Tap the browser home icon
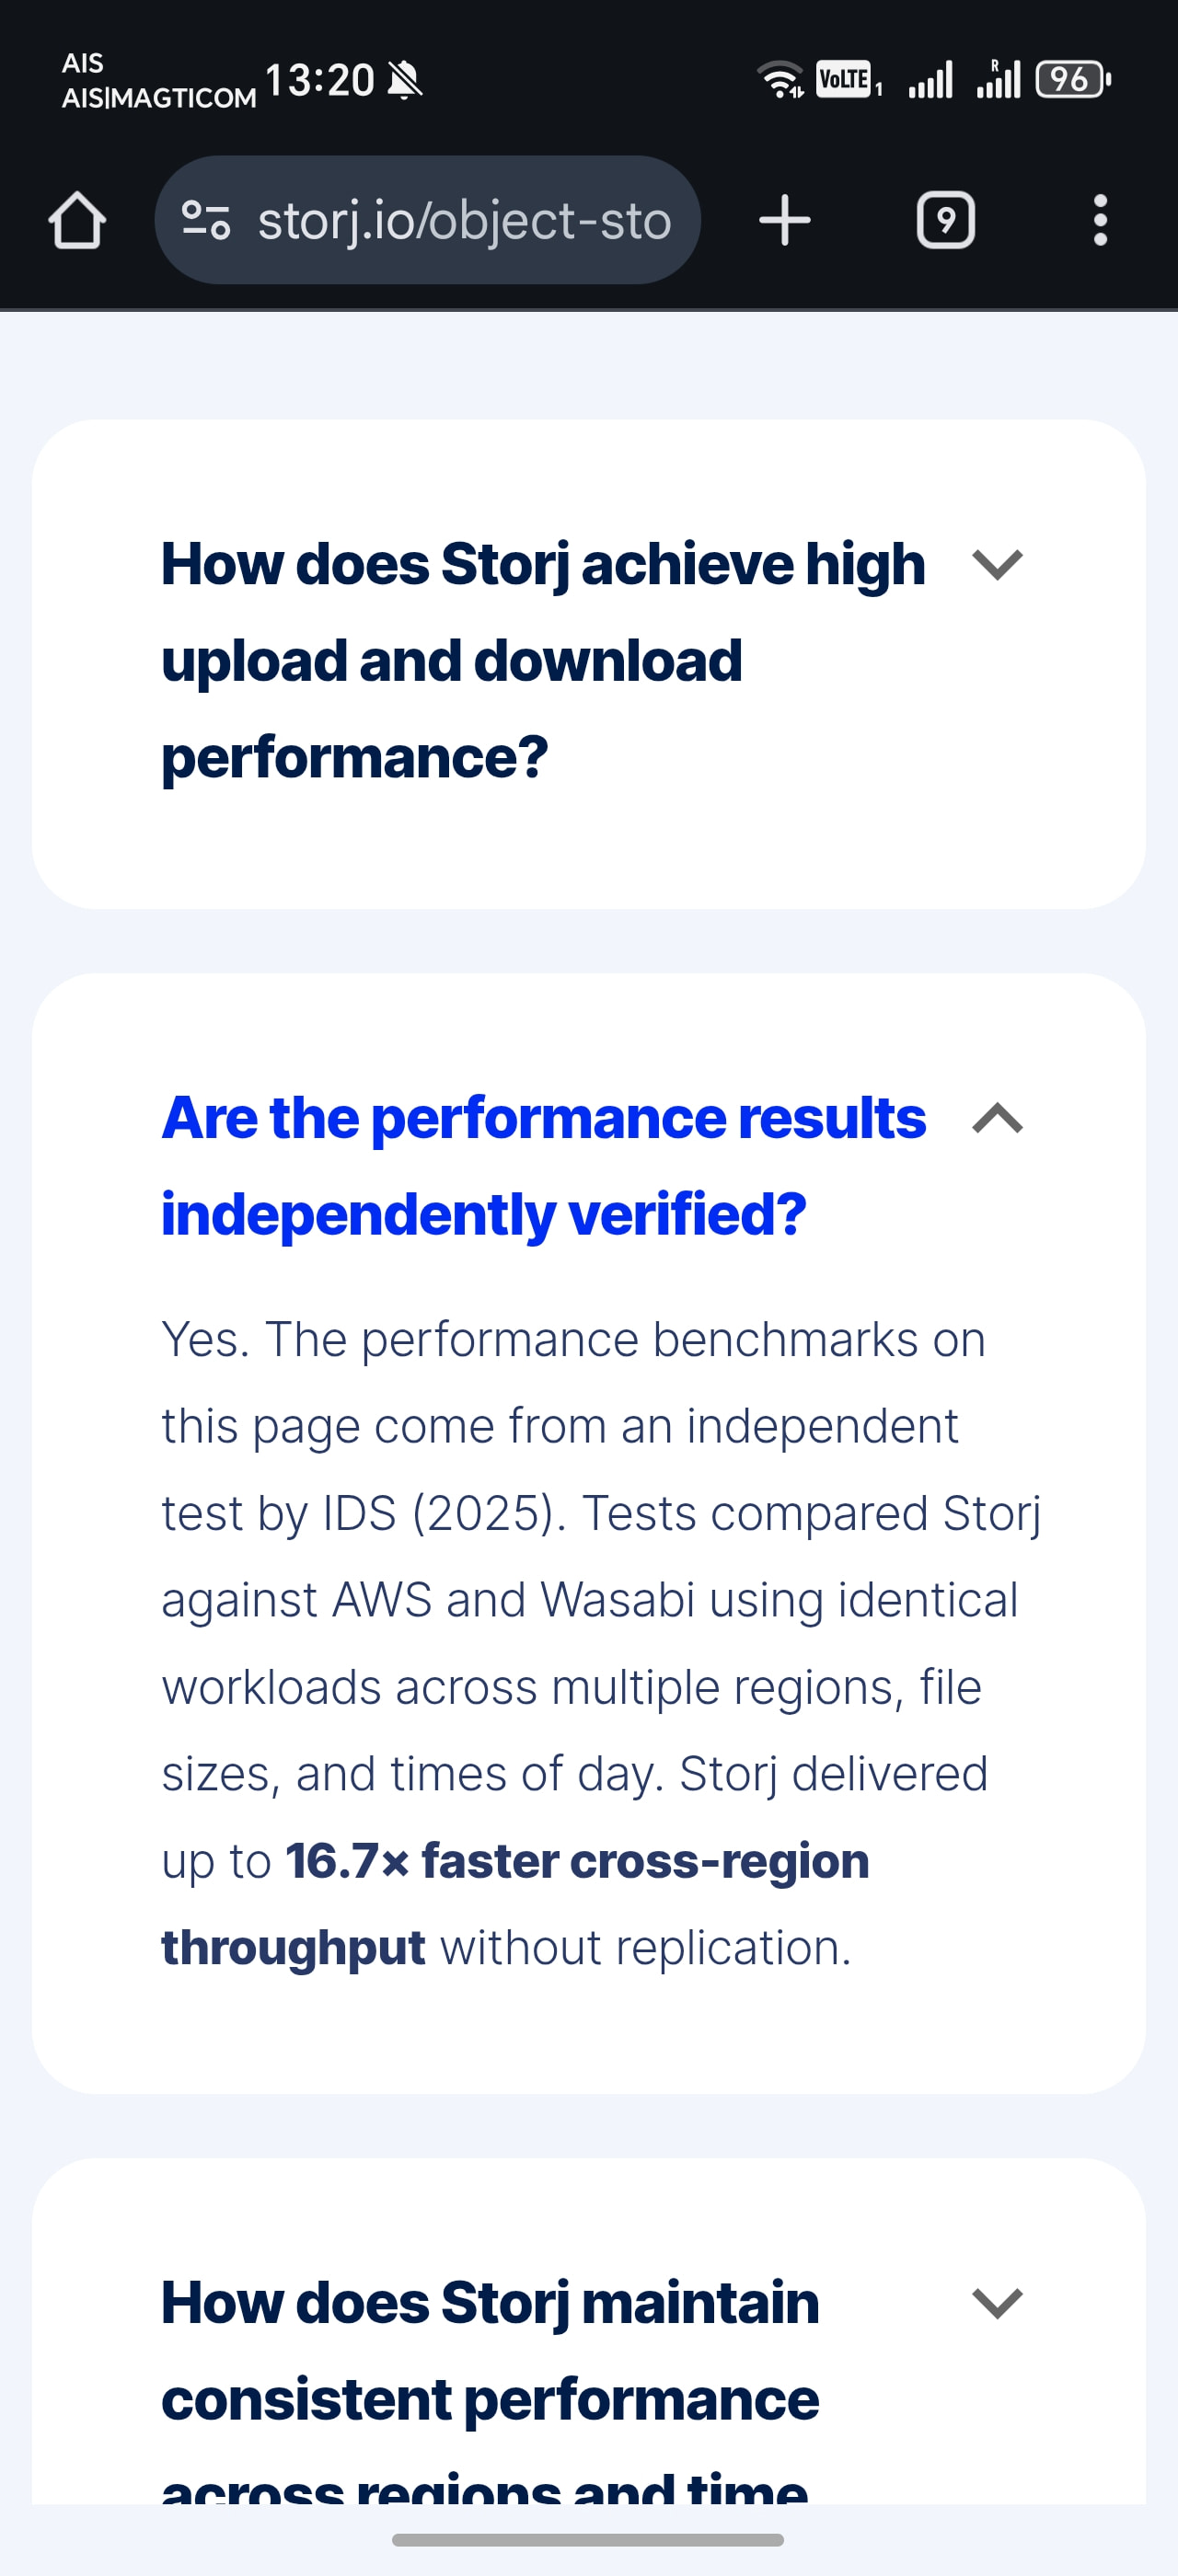Image resolution: width=1178 pixels, height=2576 pixels. (77, 220)
